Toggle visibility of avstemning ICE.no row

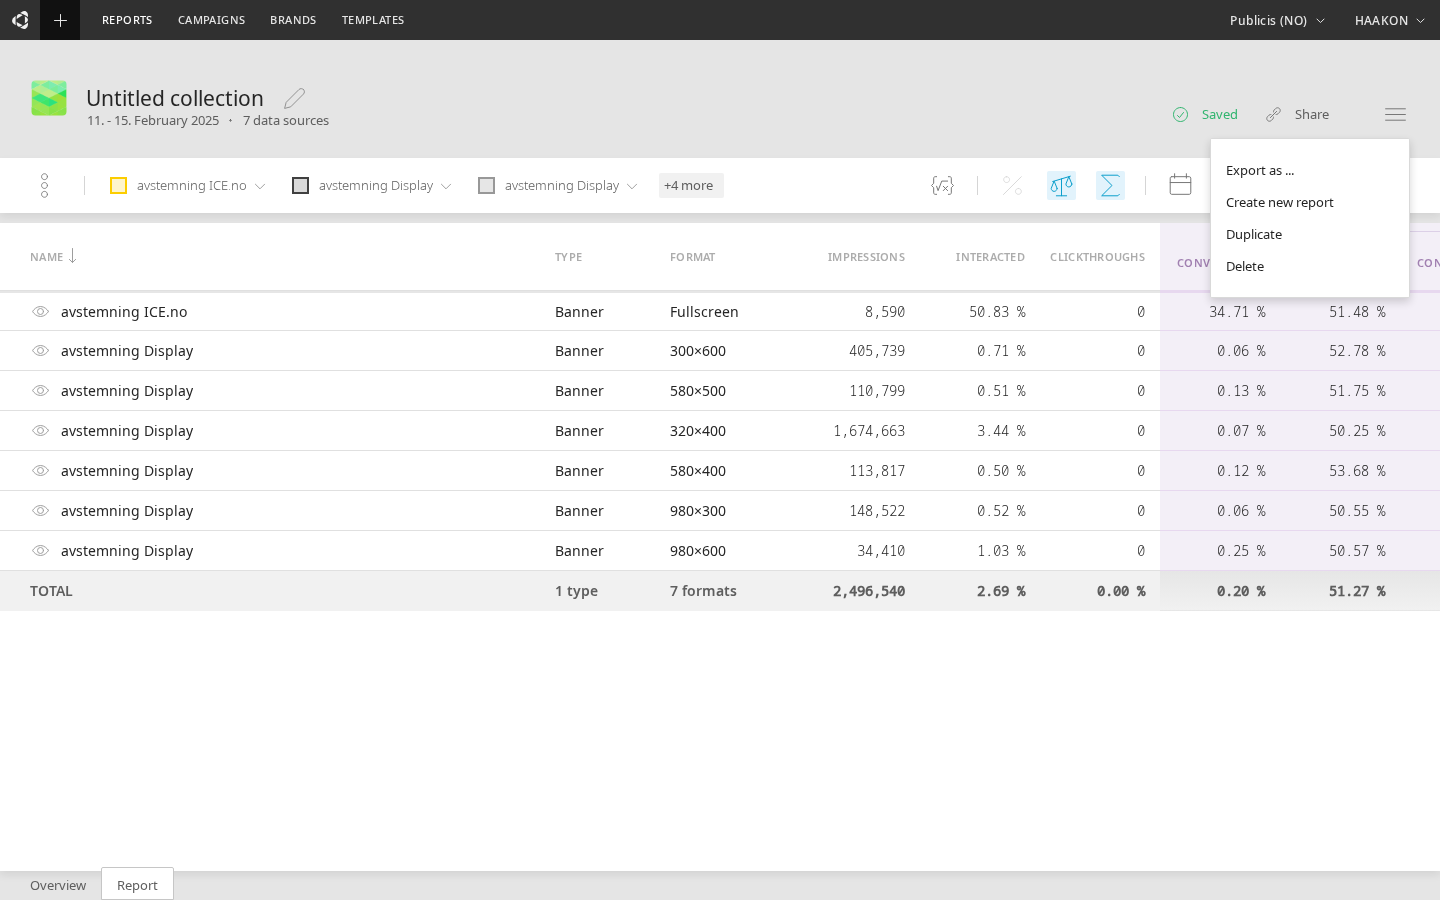click(x=41, y=311)
